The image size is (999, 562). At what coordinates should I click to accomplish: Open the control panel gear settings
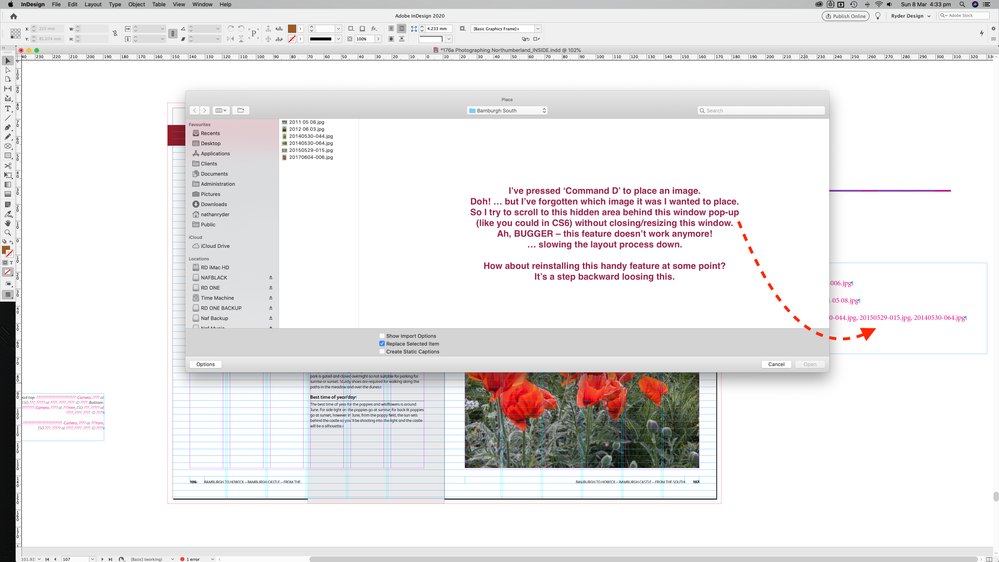pyautogui.click(x=993, y=29)
